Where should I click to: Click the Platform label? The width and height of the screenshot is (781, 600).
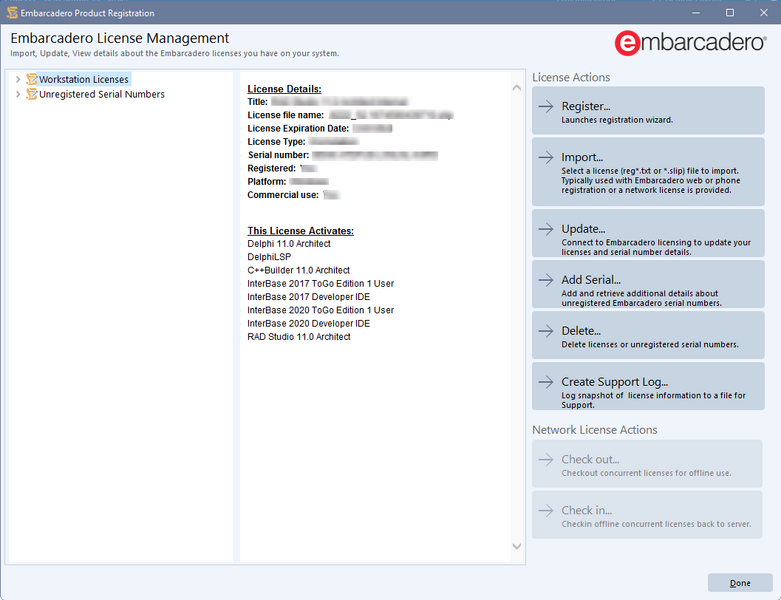(266, 182)
